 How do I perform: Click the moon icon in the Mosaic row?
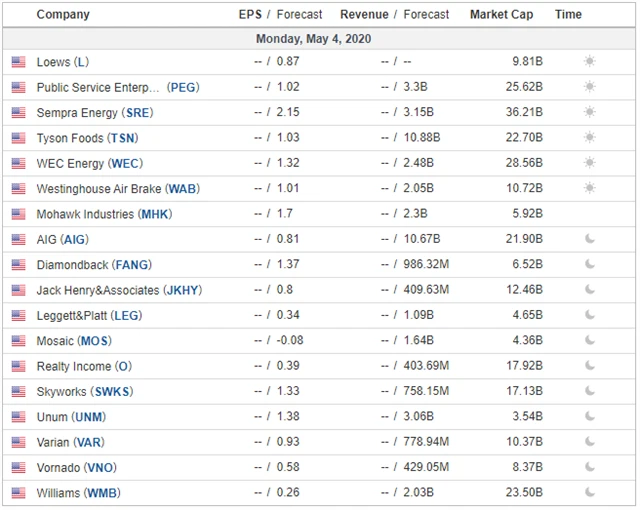[x=589, y=341]
